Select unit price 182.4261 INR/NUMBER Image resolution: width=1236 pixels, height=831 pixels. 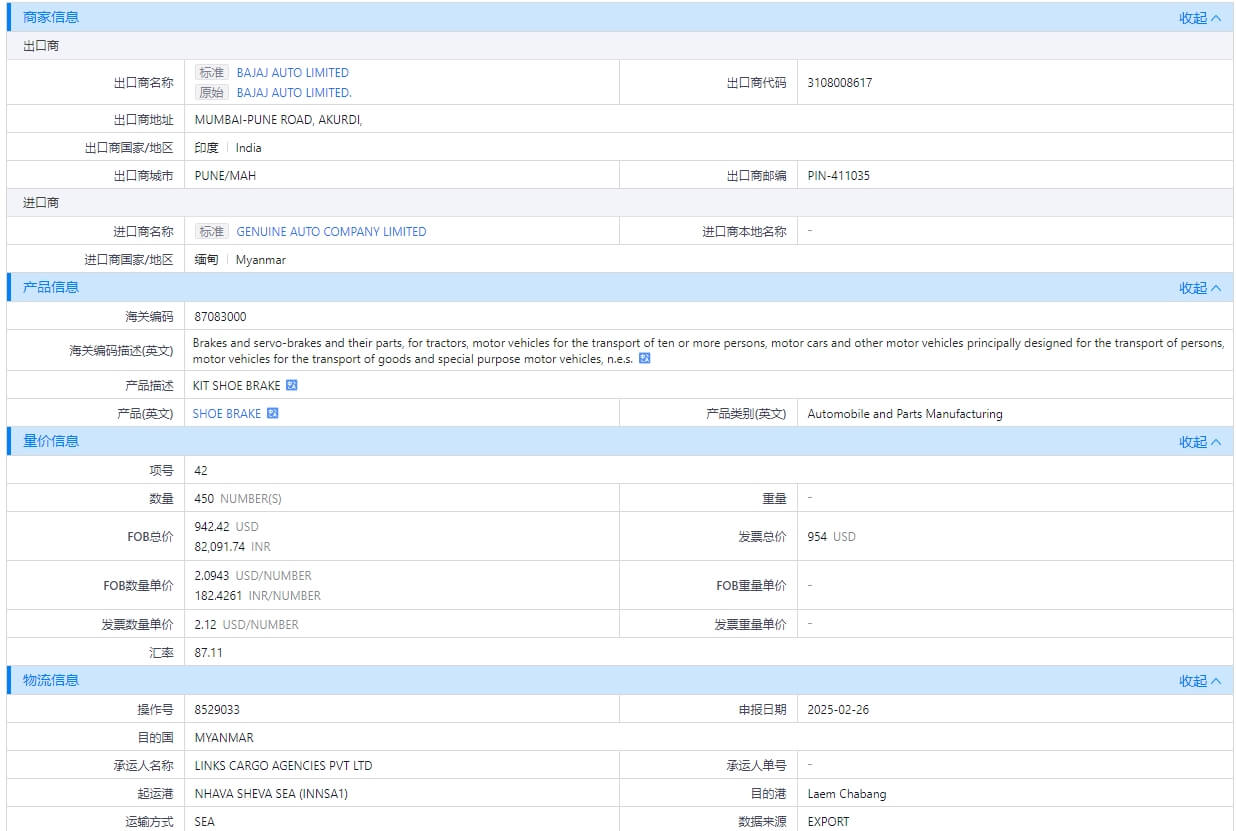258,596
